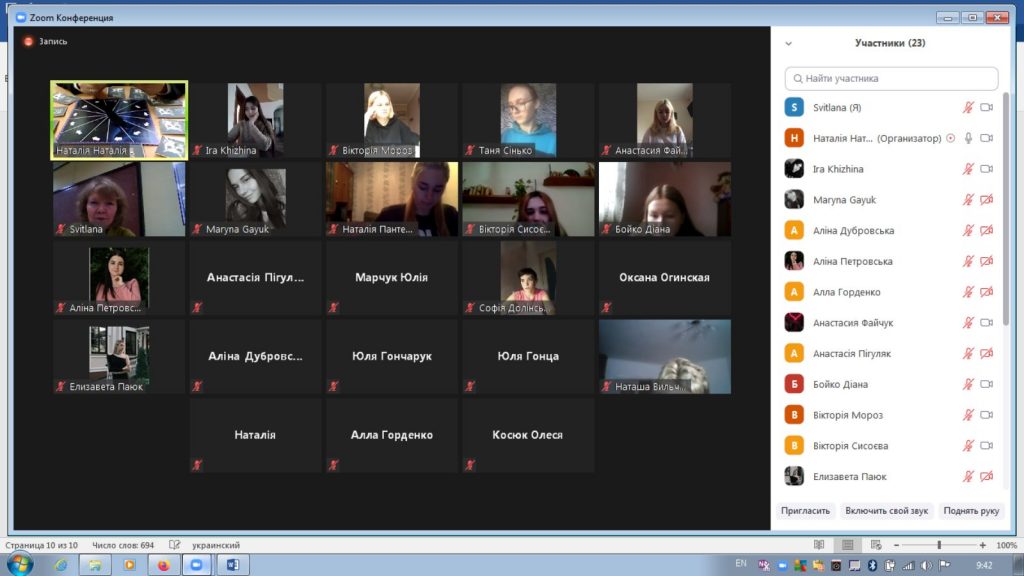
Task: Click Word 100% zoom level
Action: (1006, 545)
